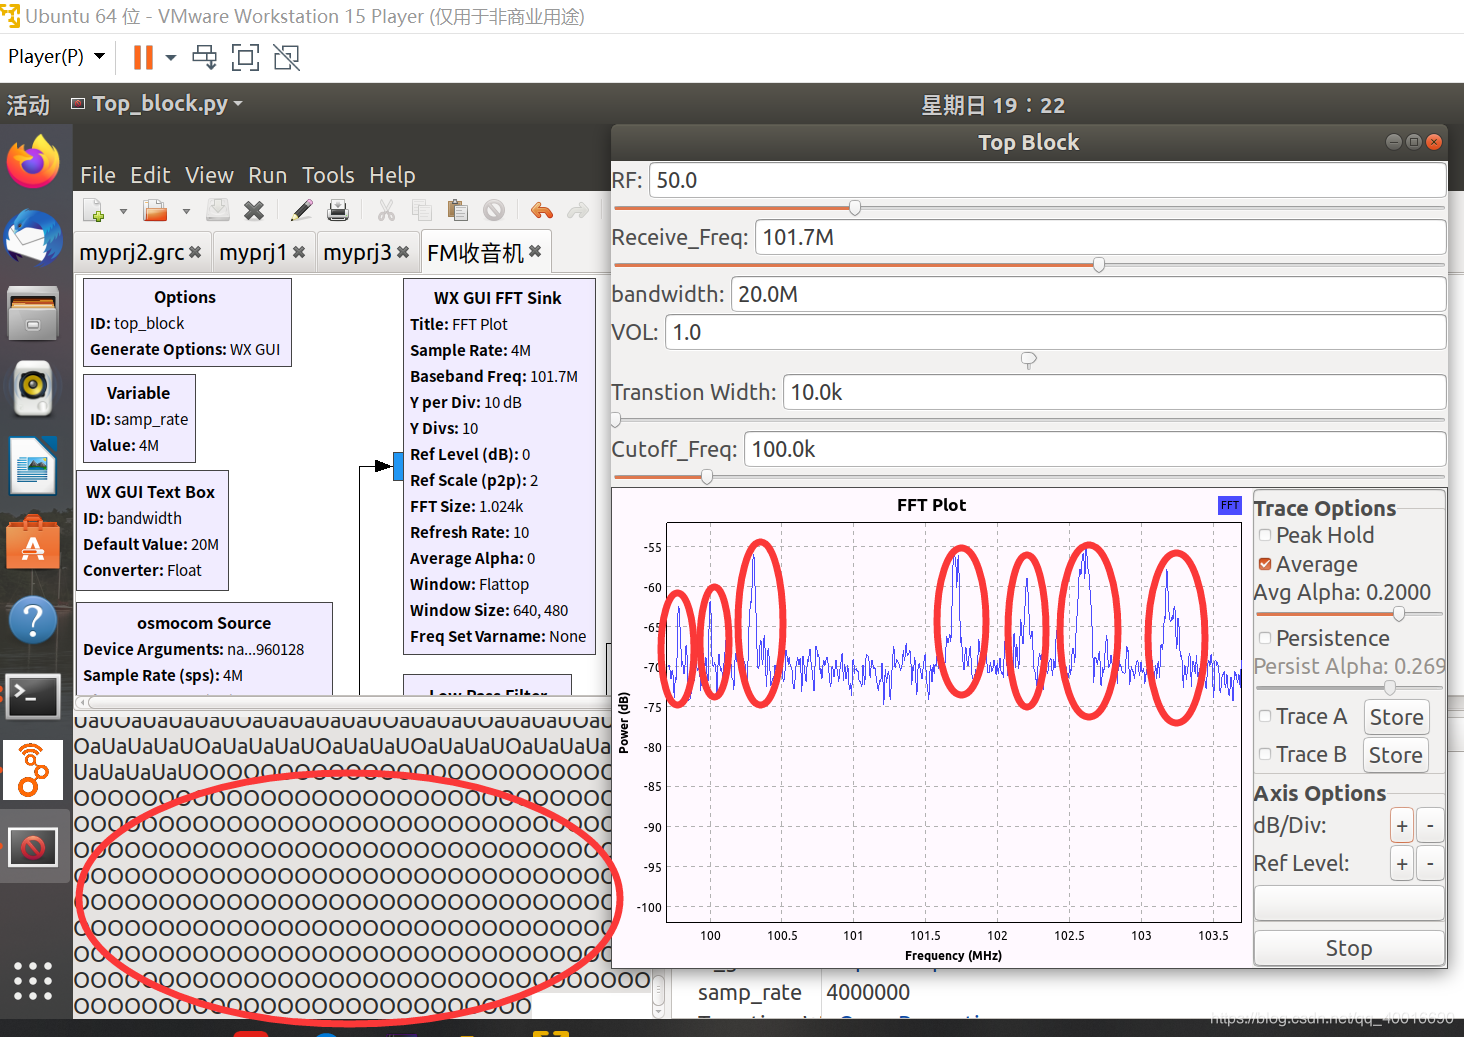This screenshot has height=1037, width=1464.
Task: Decrease Ref Level with minus button
Action: tap(1430, 864)
